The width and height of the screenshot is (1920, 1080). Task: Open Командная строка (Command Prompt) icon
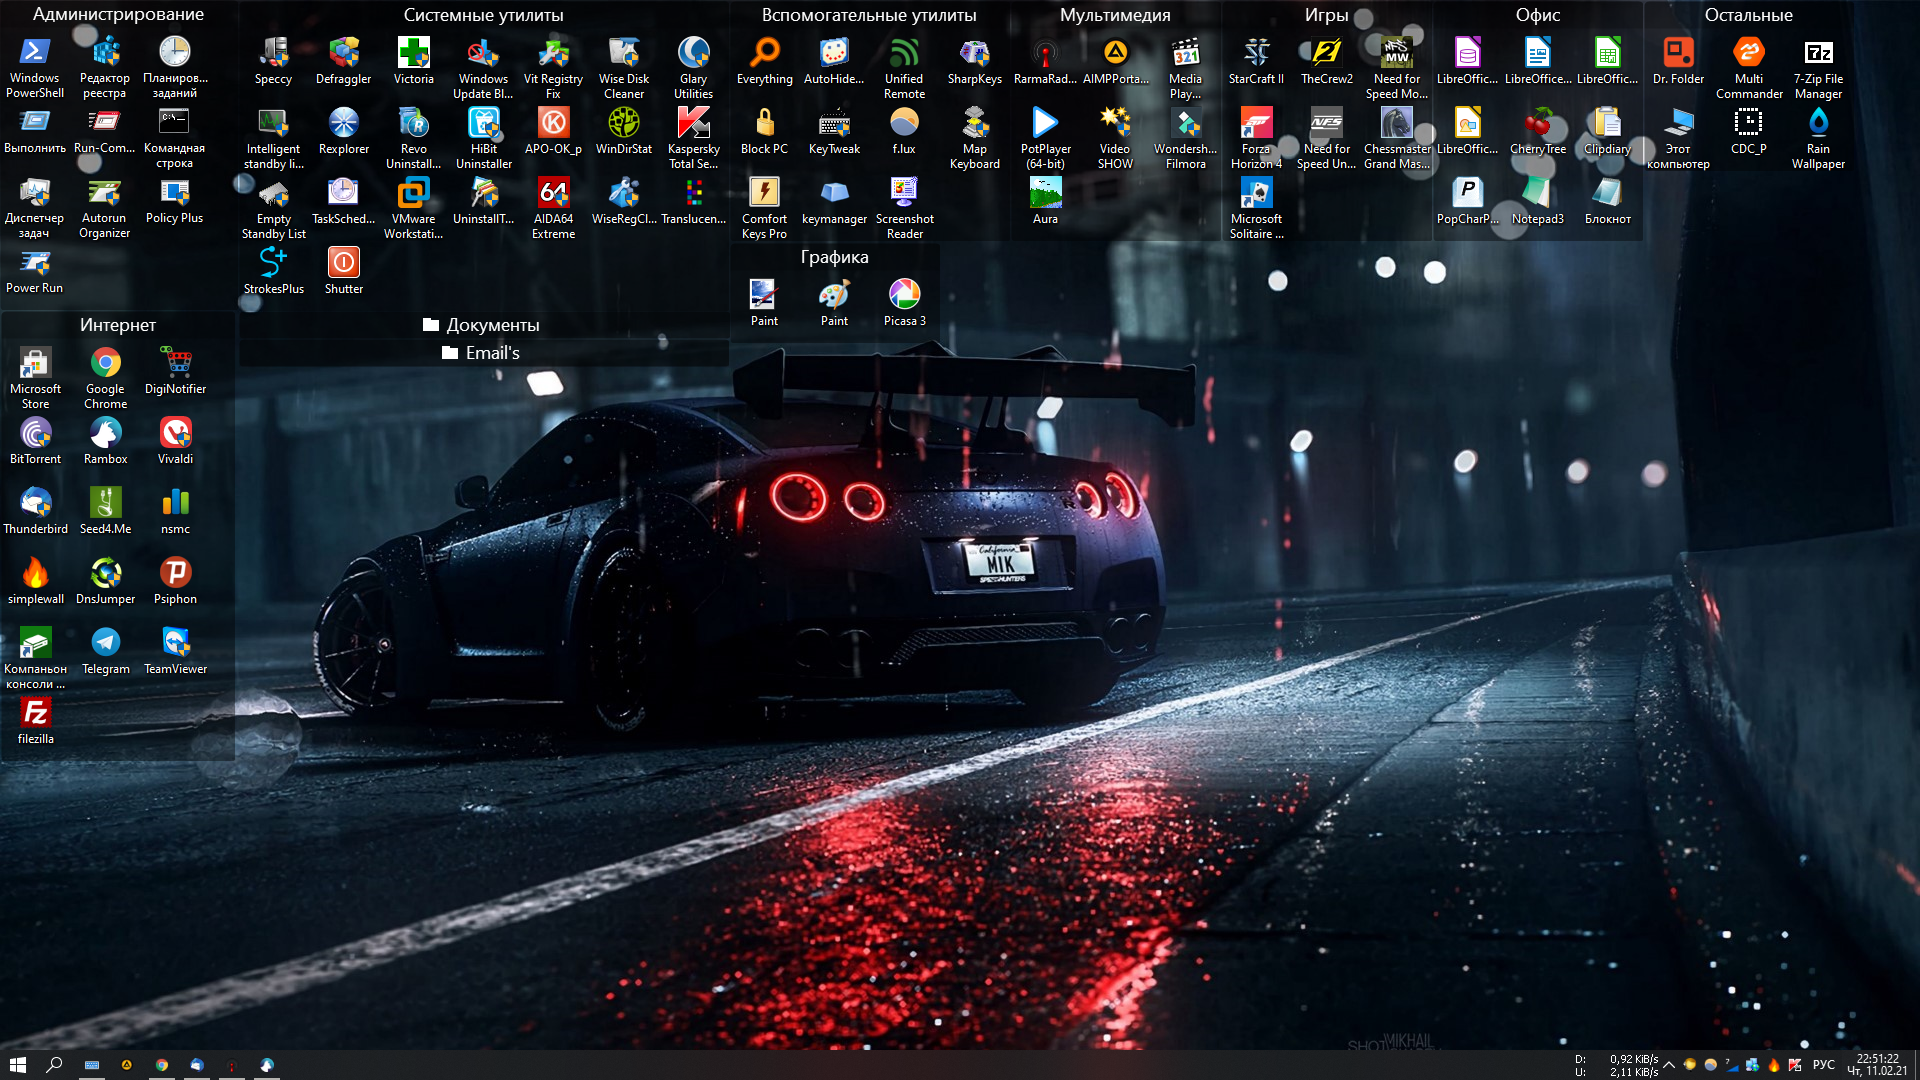175,138
